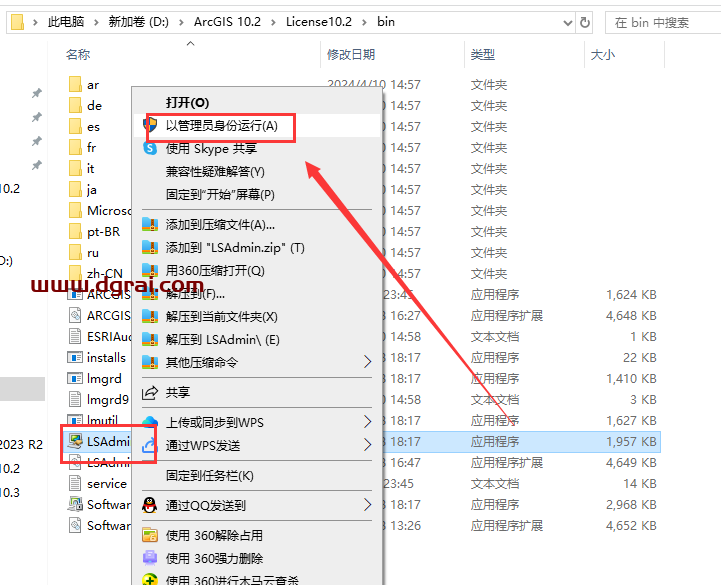721x585 pixels.
Task: Click the refresh button in address bar
Action: [584, 22]
